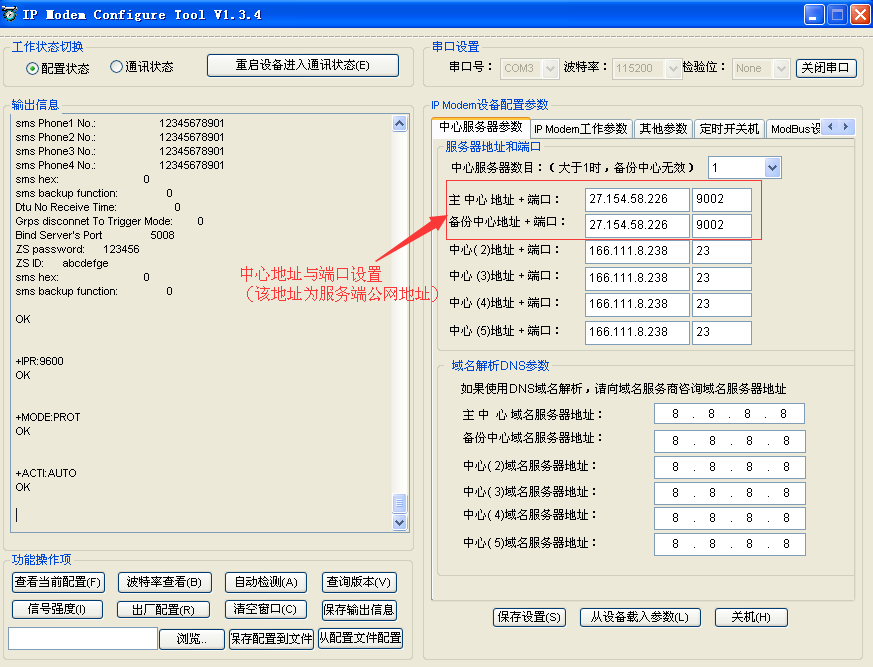Open the 串口号 COM3 dropdown
The width and height of the screenshot is (873, 667).
click(550, 68)
